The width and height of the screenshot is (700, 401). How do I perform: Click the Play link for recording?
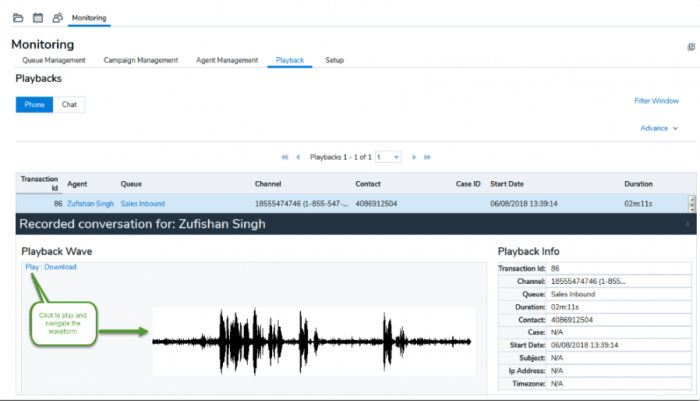pos(32,267)
